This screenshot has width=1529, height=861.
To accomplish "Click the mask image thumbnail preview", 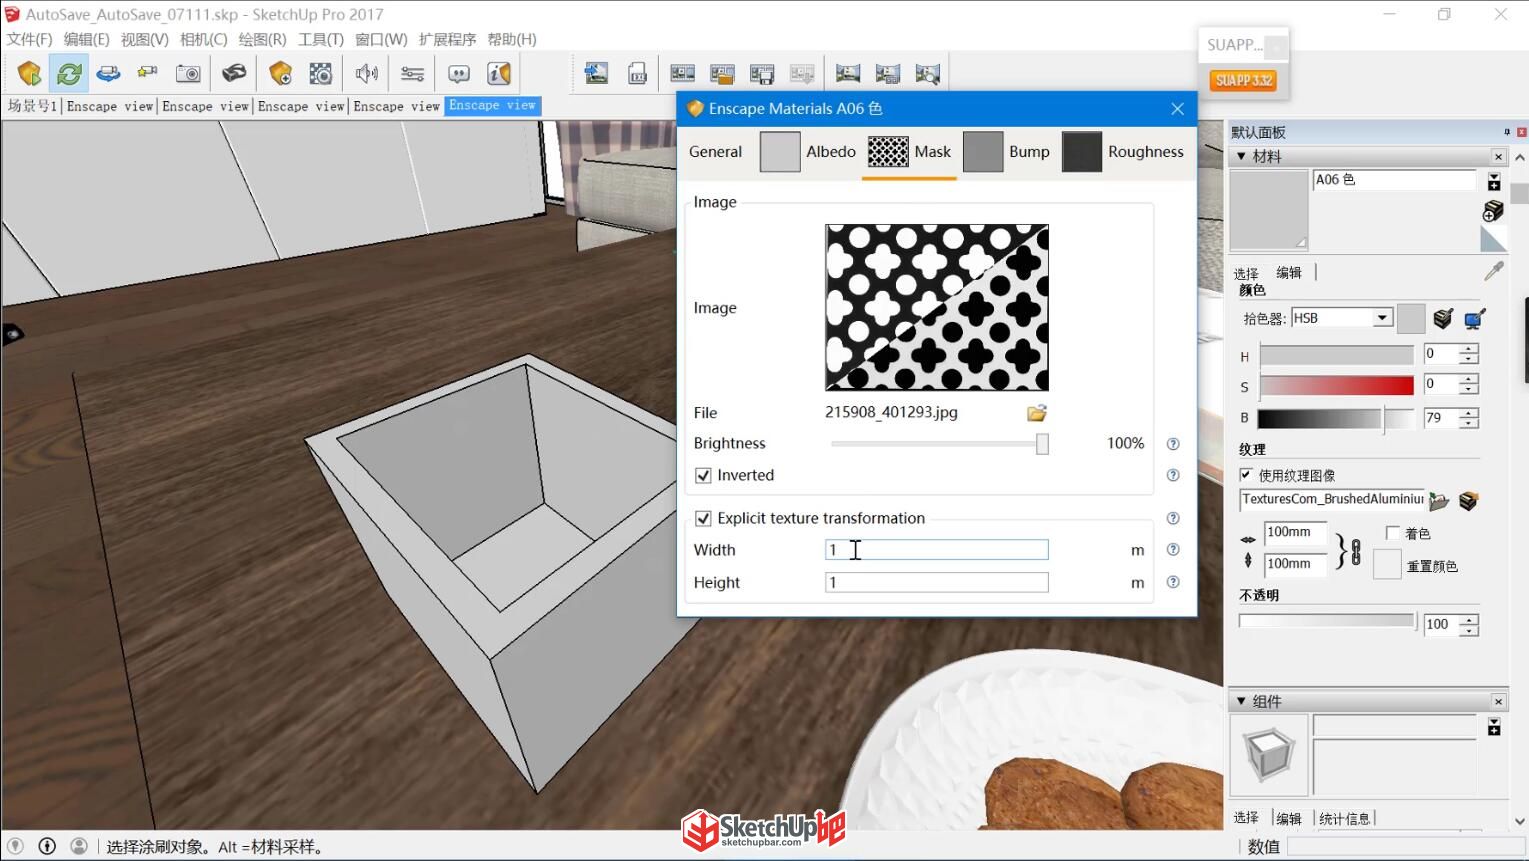I will click(937, 307).
